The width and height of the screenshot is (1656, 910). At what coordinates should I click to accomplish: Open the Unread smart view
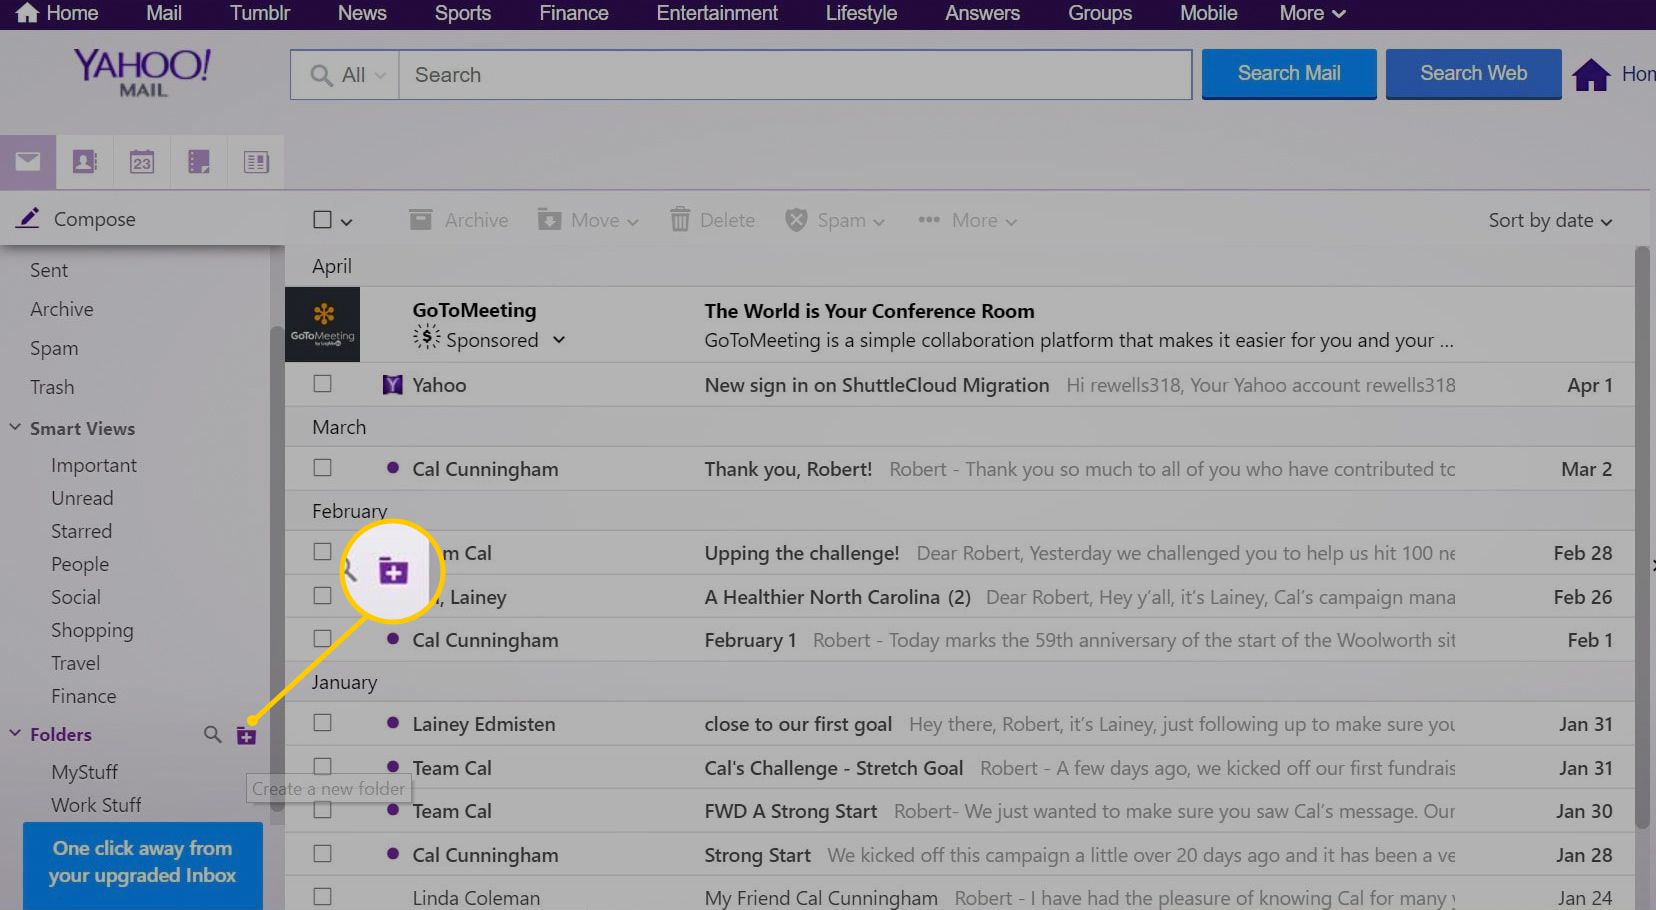[82, 498]
